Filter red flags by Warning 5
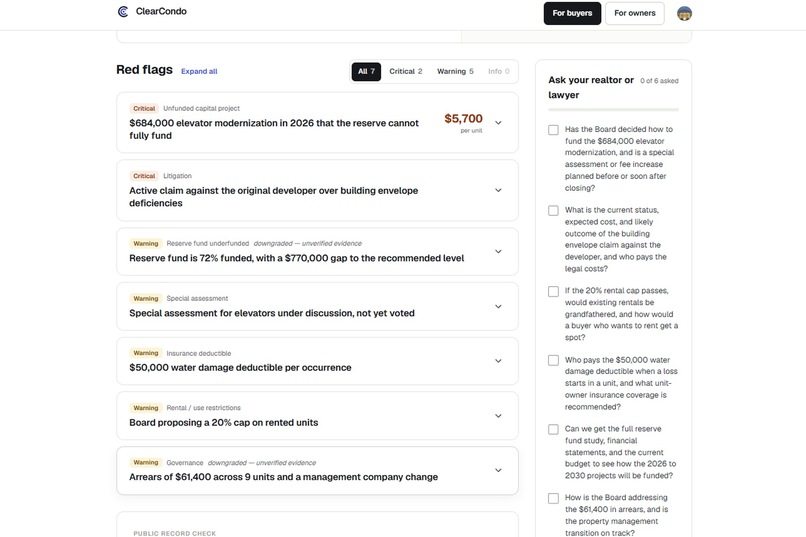The width and height of the screenshot is (806, 537). [455, 71]
